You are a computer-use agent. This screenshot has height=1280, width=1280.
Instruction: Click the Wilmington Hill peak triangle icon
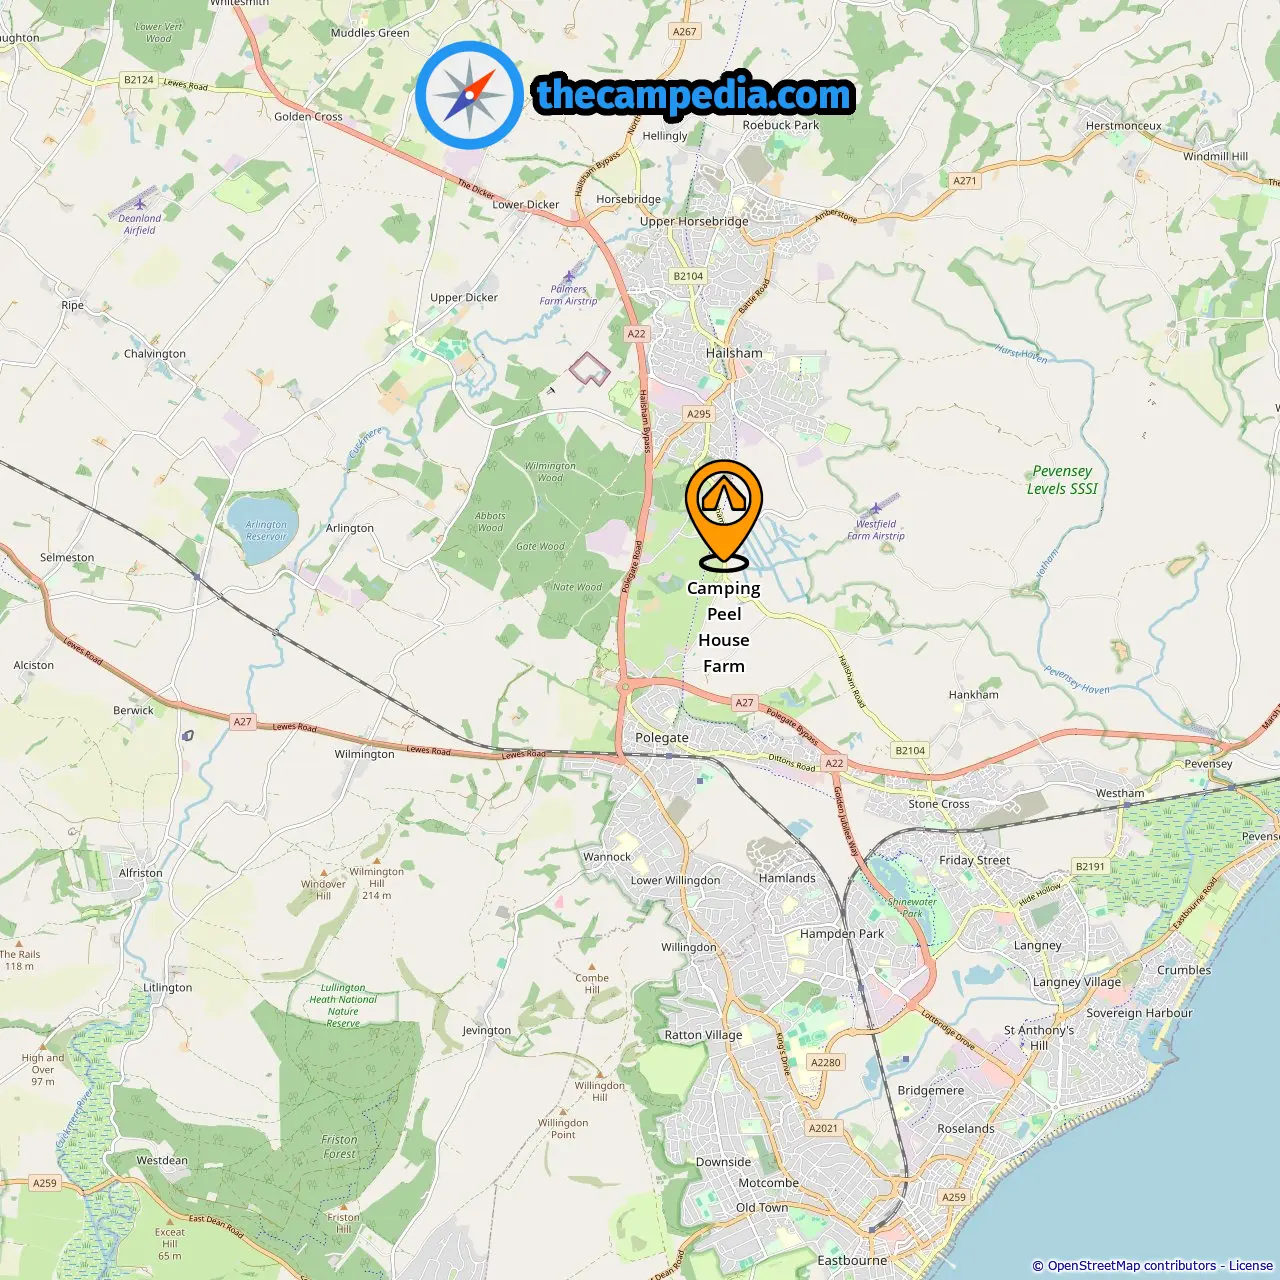pyautogui.click(x=377, y=860)
